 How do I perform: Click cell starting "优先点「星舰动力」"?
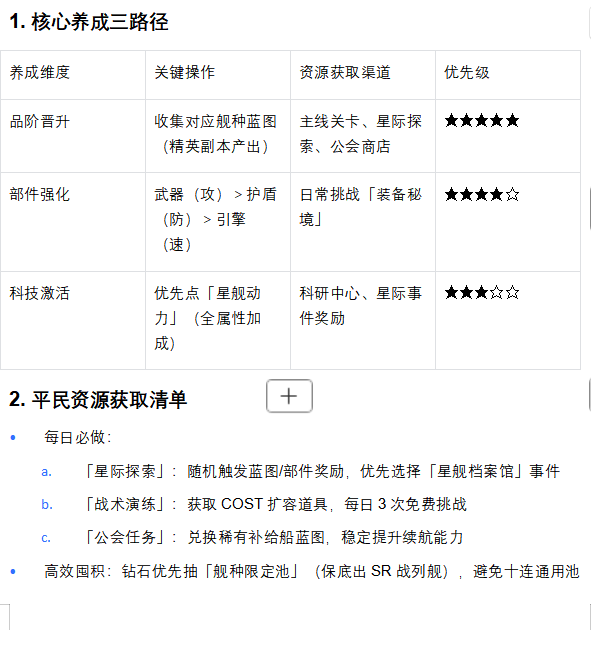[x=218, y=321]
